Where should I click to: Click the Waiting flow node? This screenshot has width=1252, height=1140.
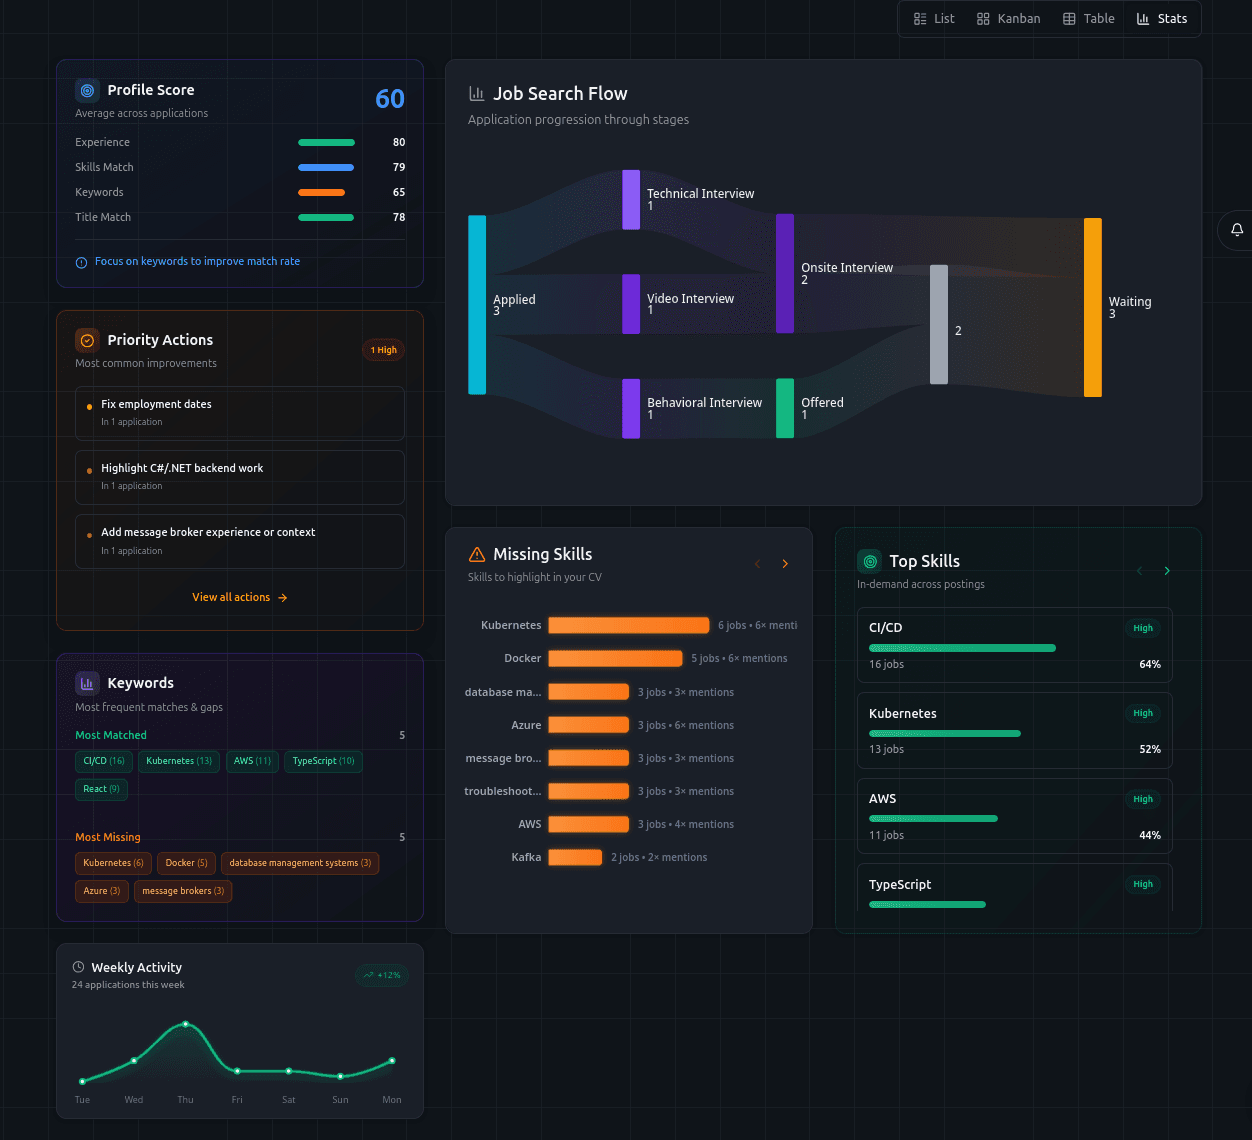[1093, 308]
